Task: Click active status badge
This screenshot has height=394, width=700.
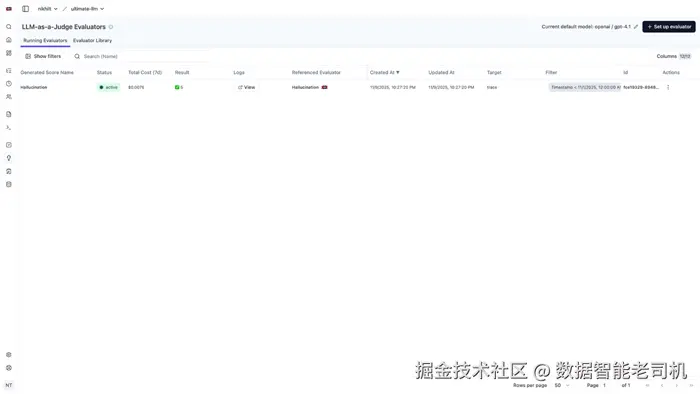Action: click(x=108, y=87)
